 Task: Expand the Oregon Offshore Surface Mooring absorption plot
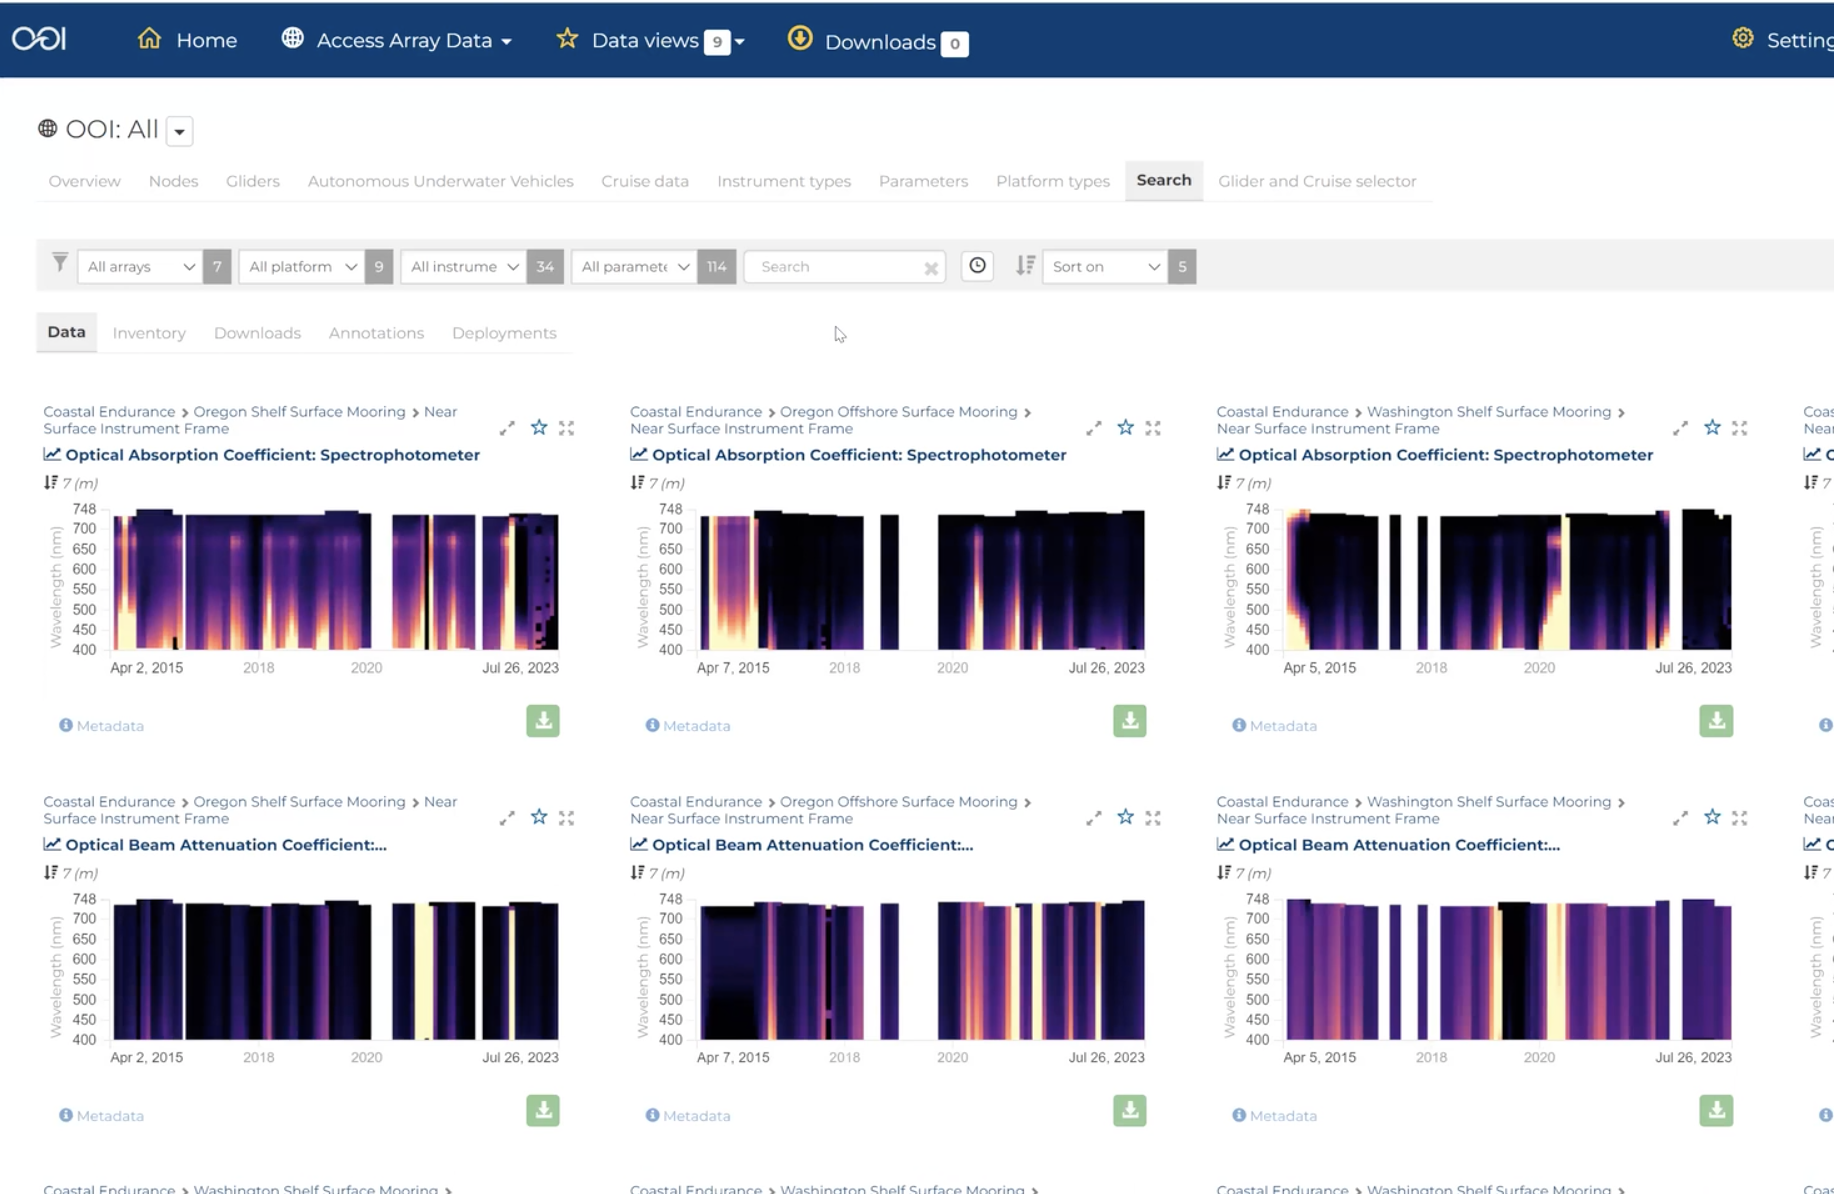point(1093,427)
